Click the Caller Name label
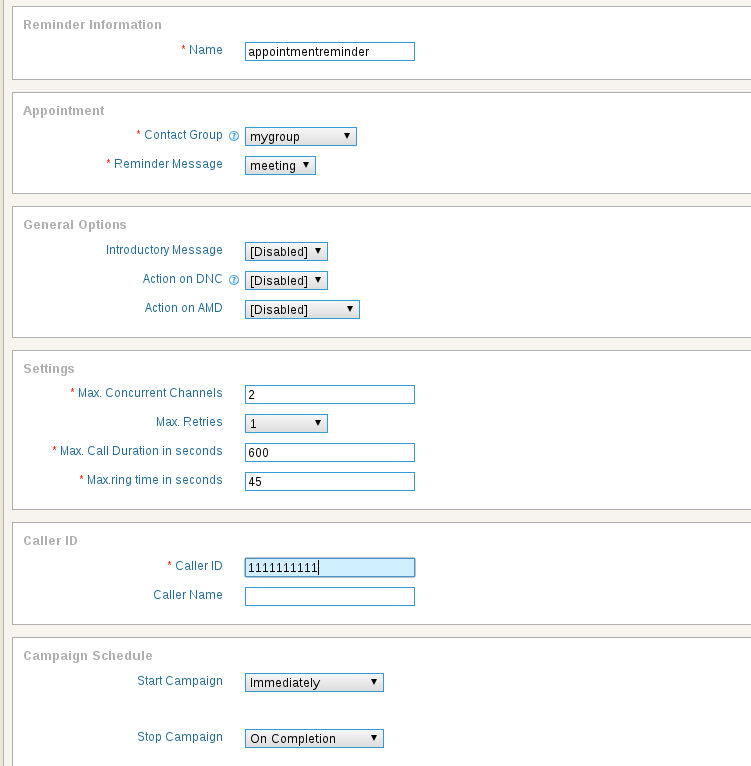The height and width of the screenshot is (766, 751). tap(188, 595)
